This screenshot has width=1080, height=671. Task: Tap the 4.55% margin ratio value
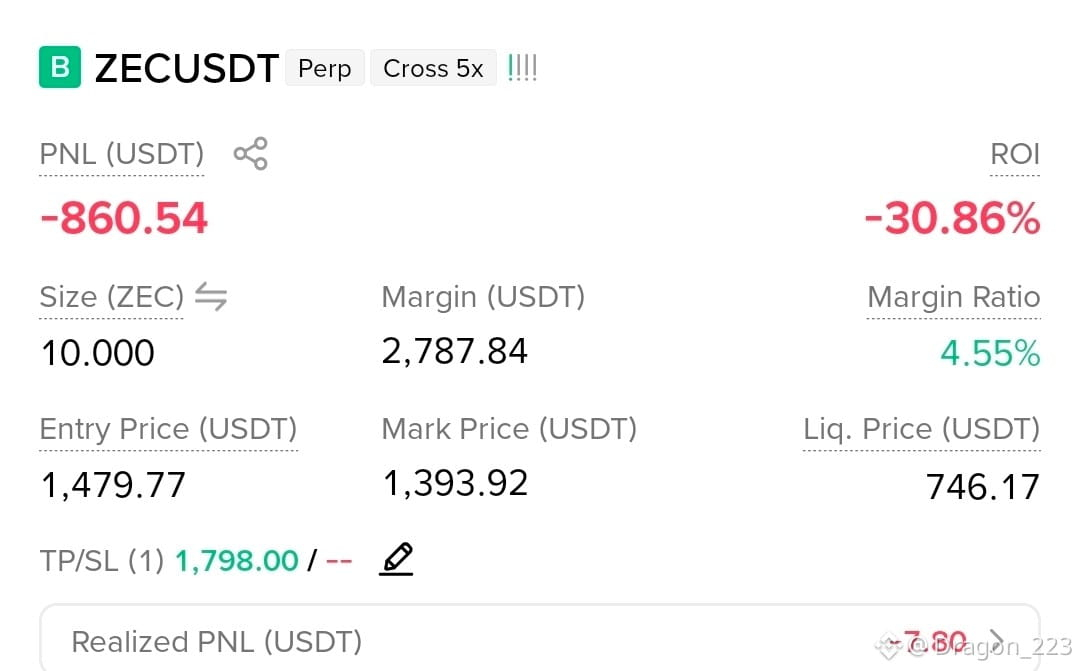pos(990,353)
